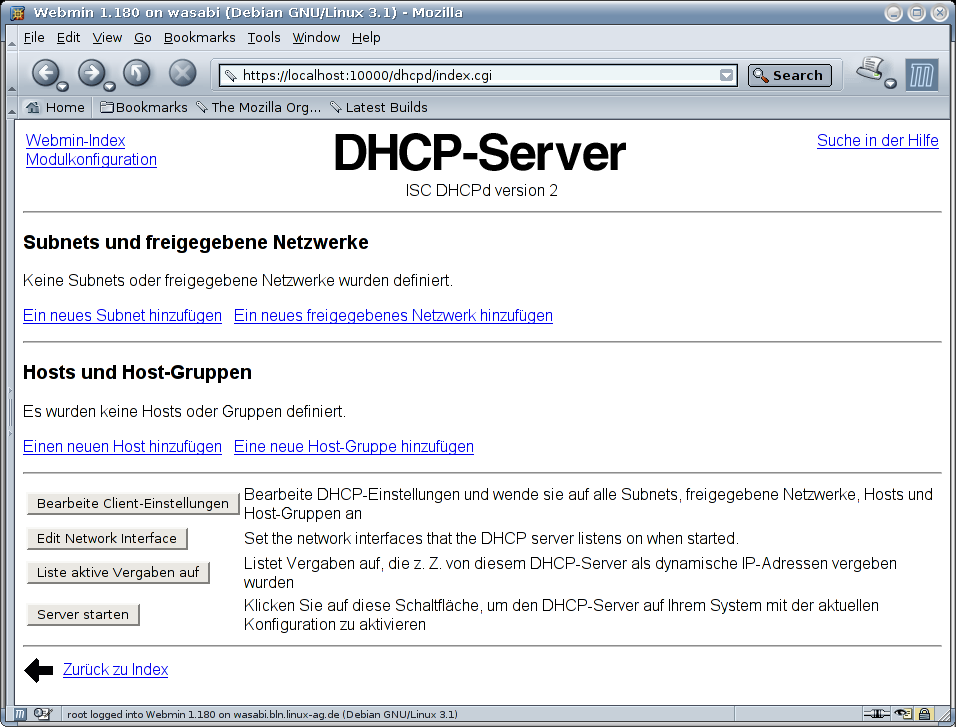Minimize the Mozilla window
The height and width of the screenshot is (727, 956).
coord(893,13)
